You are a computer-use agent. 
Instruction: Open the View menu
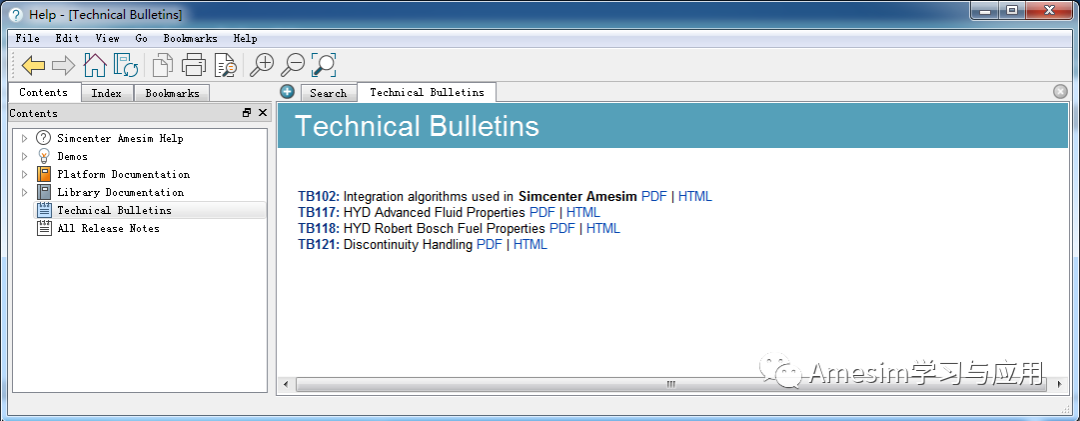point(107,39)
